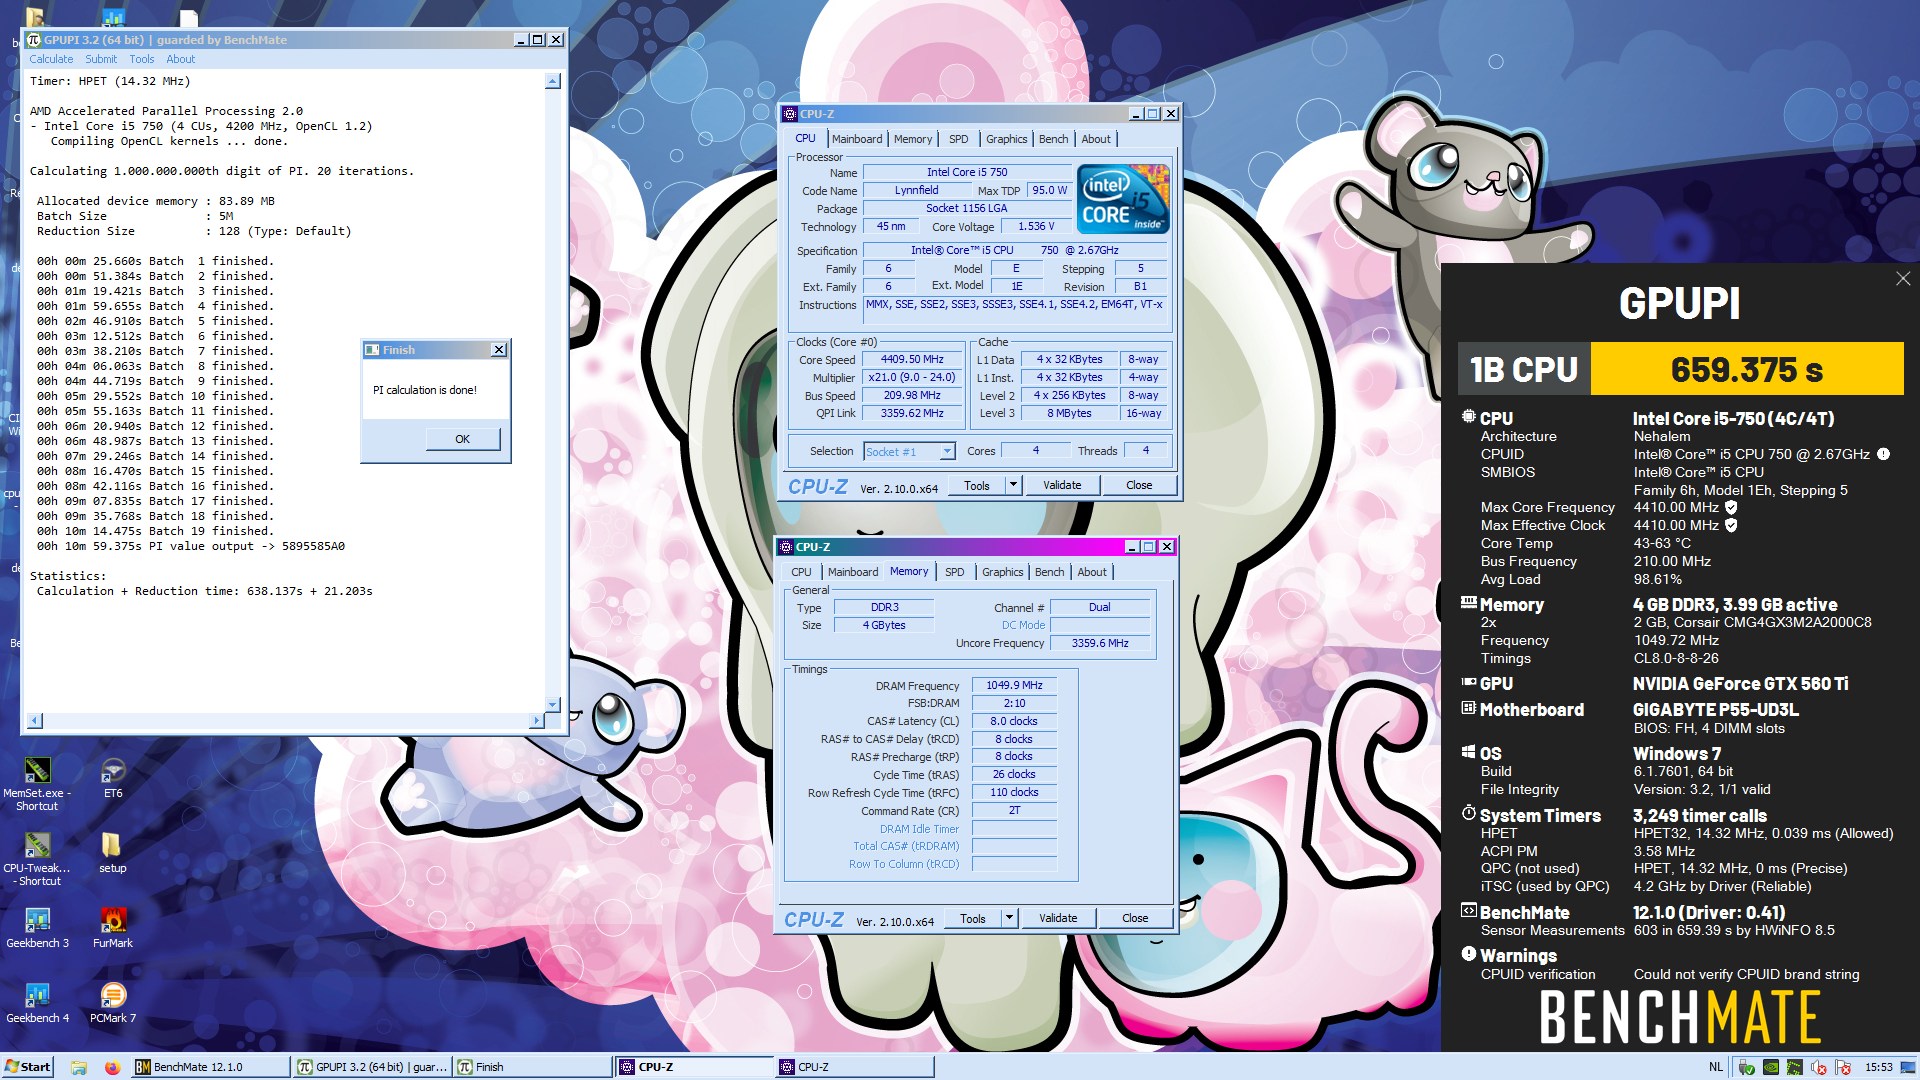1920x1080 pixels.
Task: Click Max Core Frequency verified shield icon
Action: click(1731, 507)
